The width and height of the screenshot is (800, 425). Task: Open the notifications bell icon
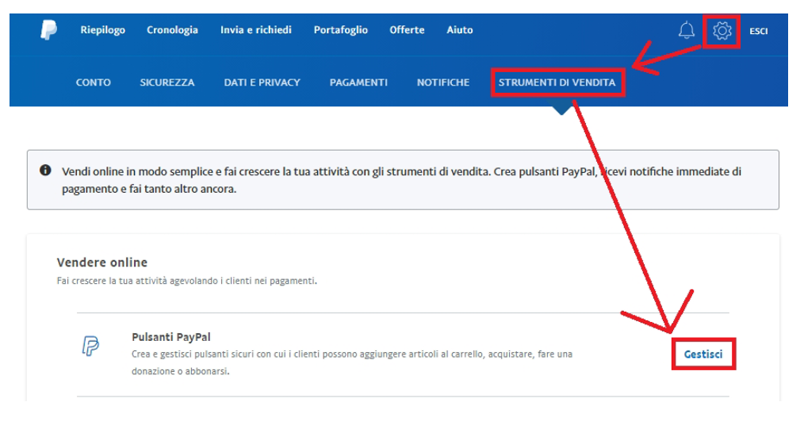(686, 30)
